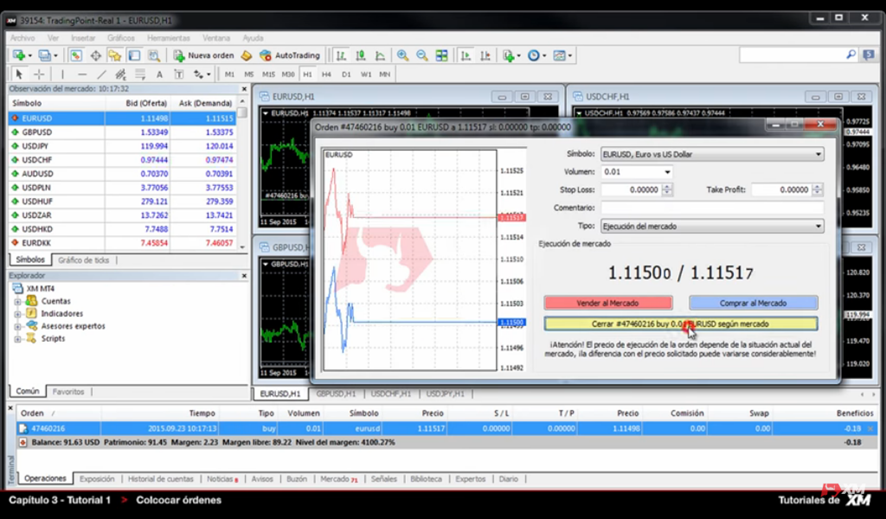Click the zoom out magnifier icon
This screenshot has width=886, height=519.
(x=422, y=55)
